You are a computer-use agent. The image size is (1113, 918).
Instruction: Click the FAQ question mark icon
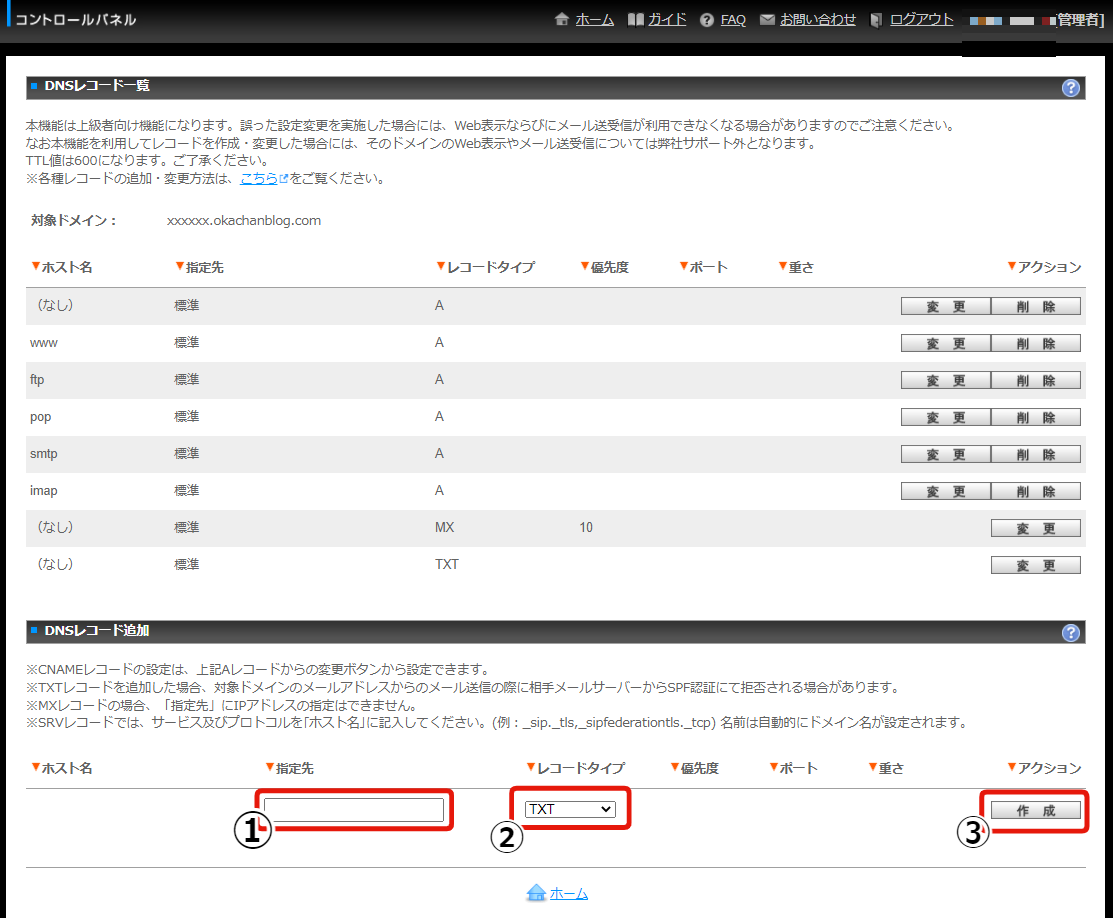[x=707, y=20]
